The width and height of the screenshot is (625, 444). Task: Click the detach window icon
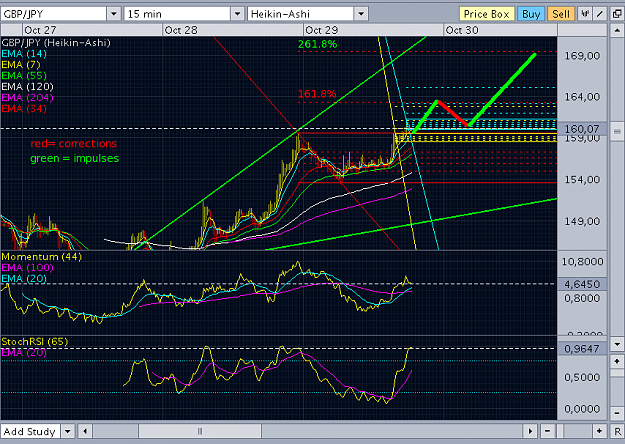617,14
